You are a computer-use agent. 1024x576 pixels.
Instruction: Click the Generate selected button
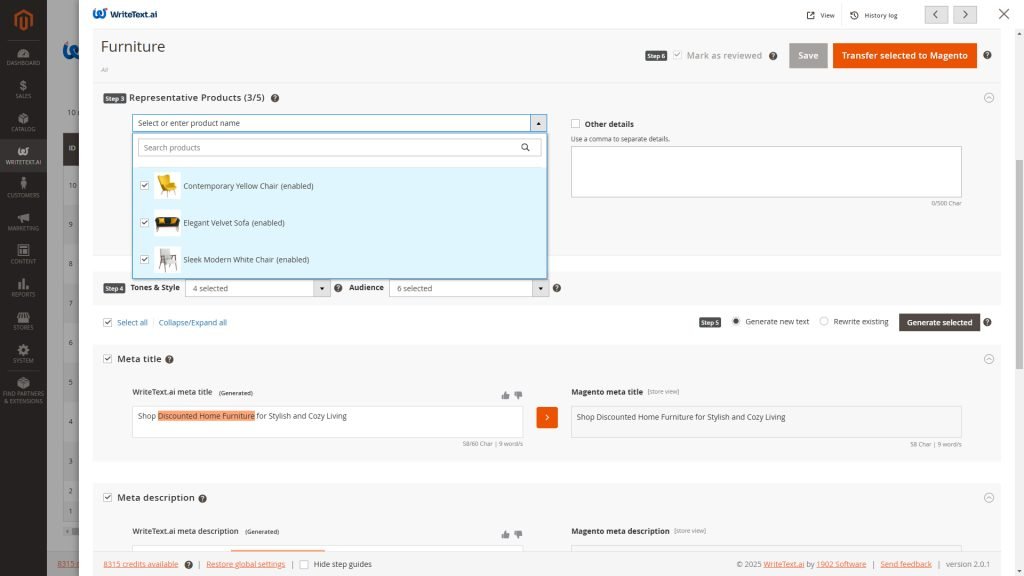click(939, 322)
